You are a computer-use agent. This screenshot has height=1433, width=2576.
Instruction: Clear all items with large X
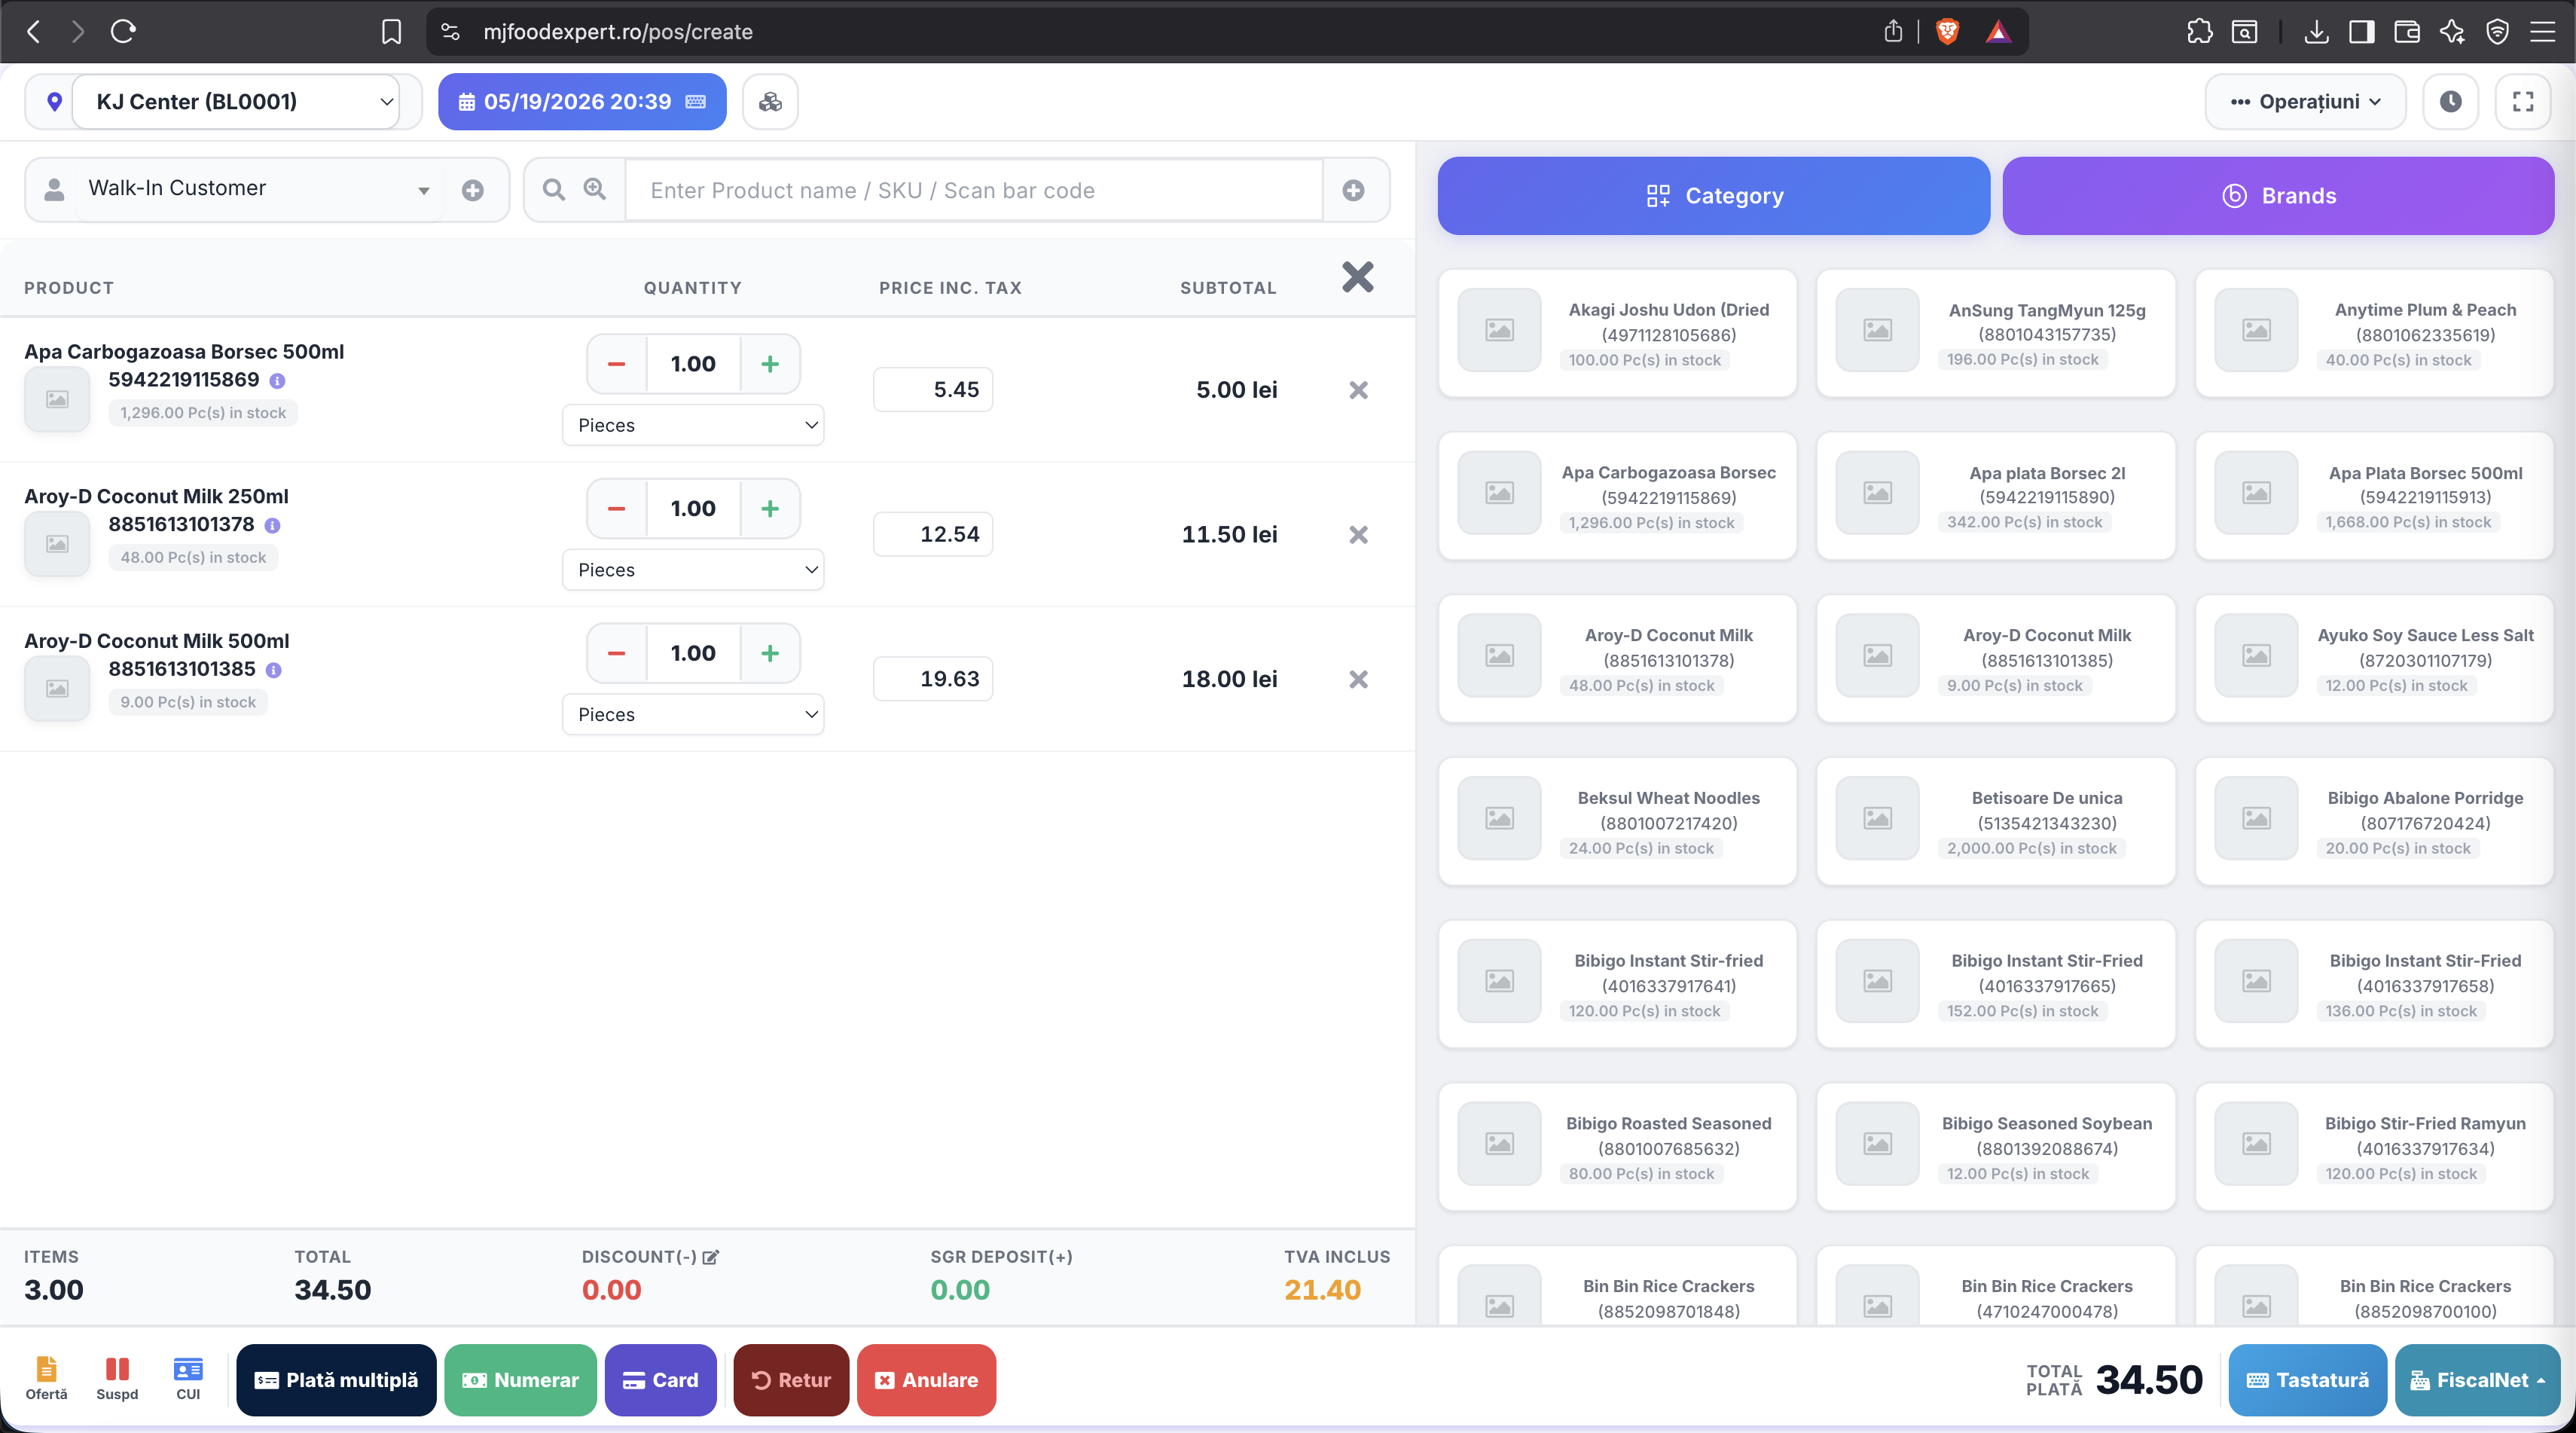[x=1357, y=277]
